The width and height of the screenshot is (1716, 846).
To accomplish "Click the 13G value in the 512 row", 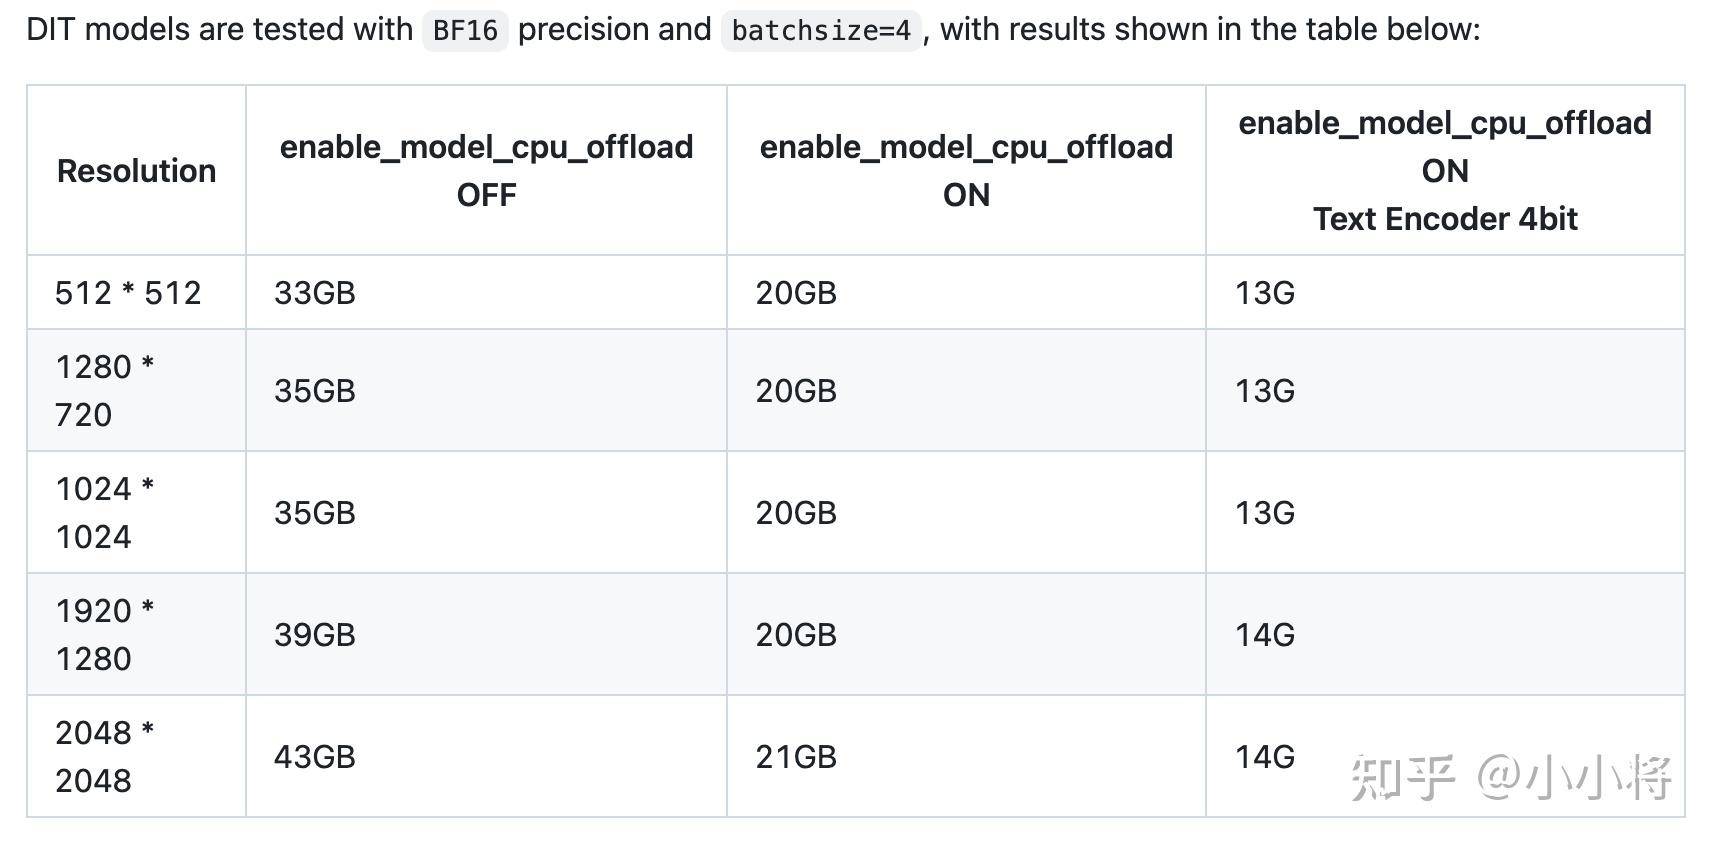I will tap(1265, 293).
